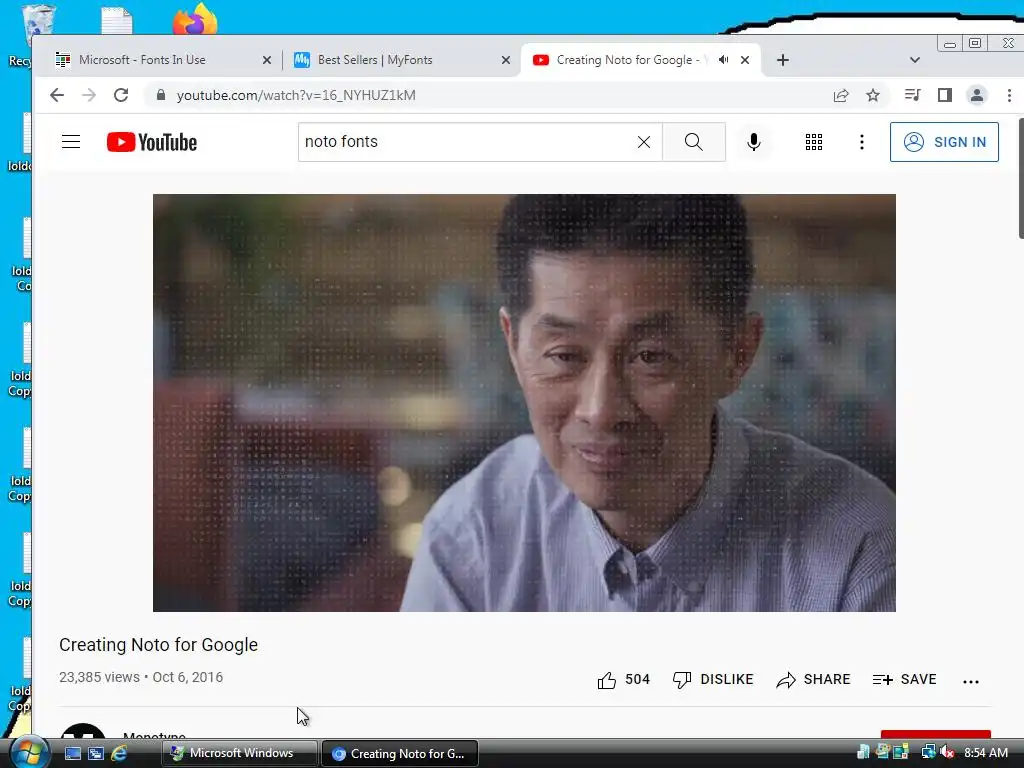The height and width of the screenshot is (768, 1024).
Task: Open Chrome three-dot menu
Action: pos(1009,95)
